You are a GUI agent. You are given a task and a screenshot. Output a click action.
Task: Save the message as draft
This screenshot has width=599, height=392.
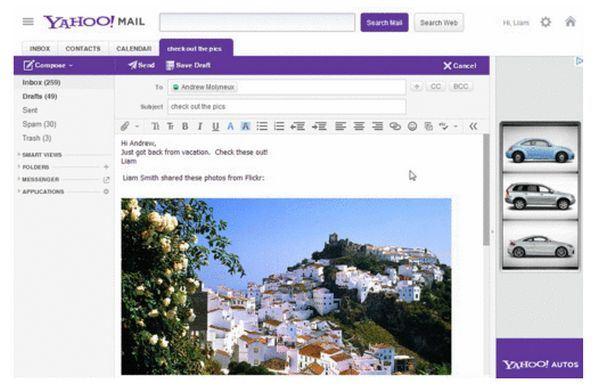coord(188,65)
